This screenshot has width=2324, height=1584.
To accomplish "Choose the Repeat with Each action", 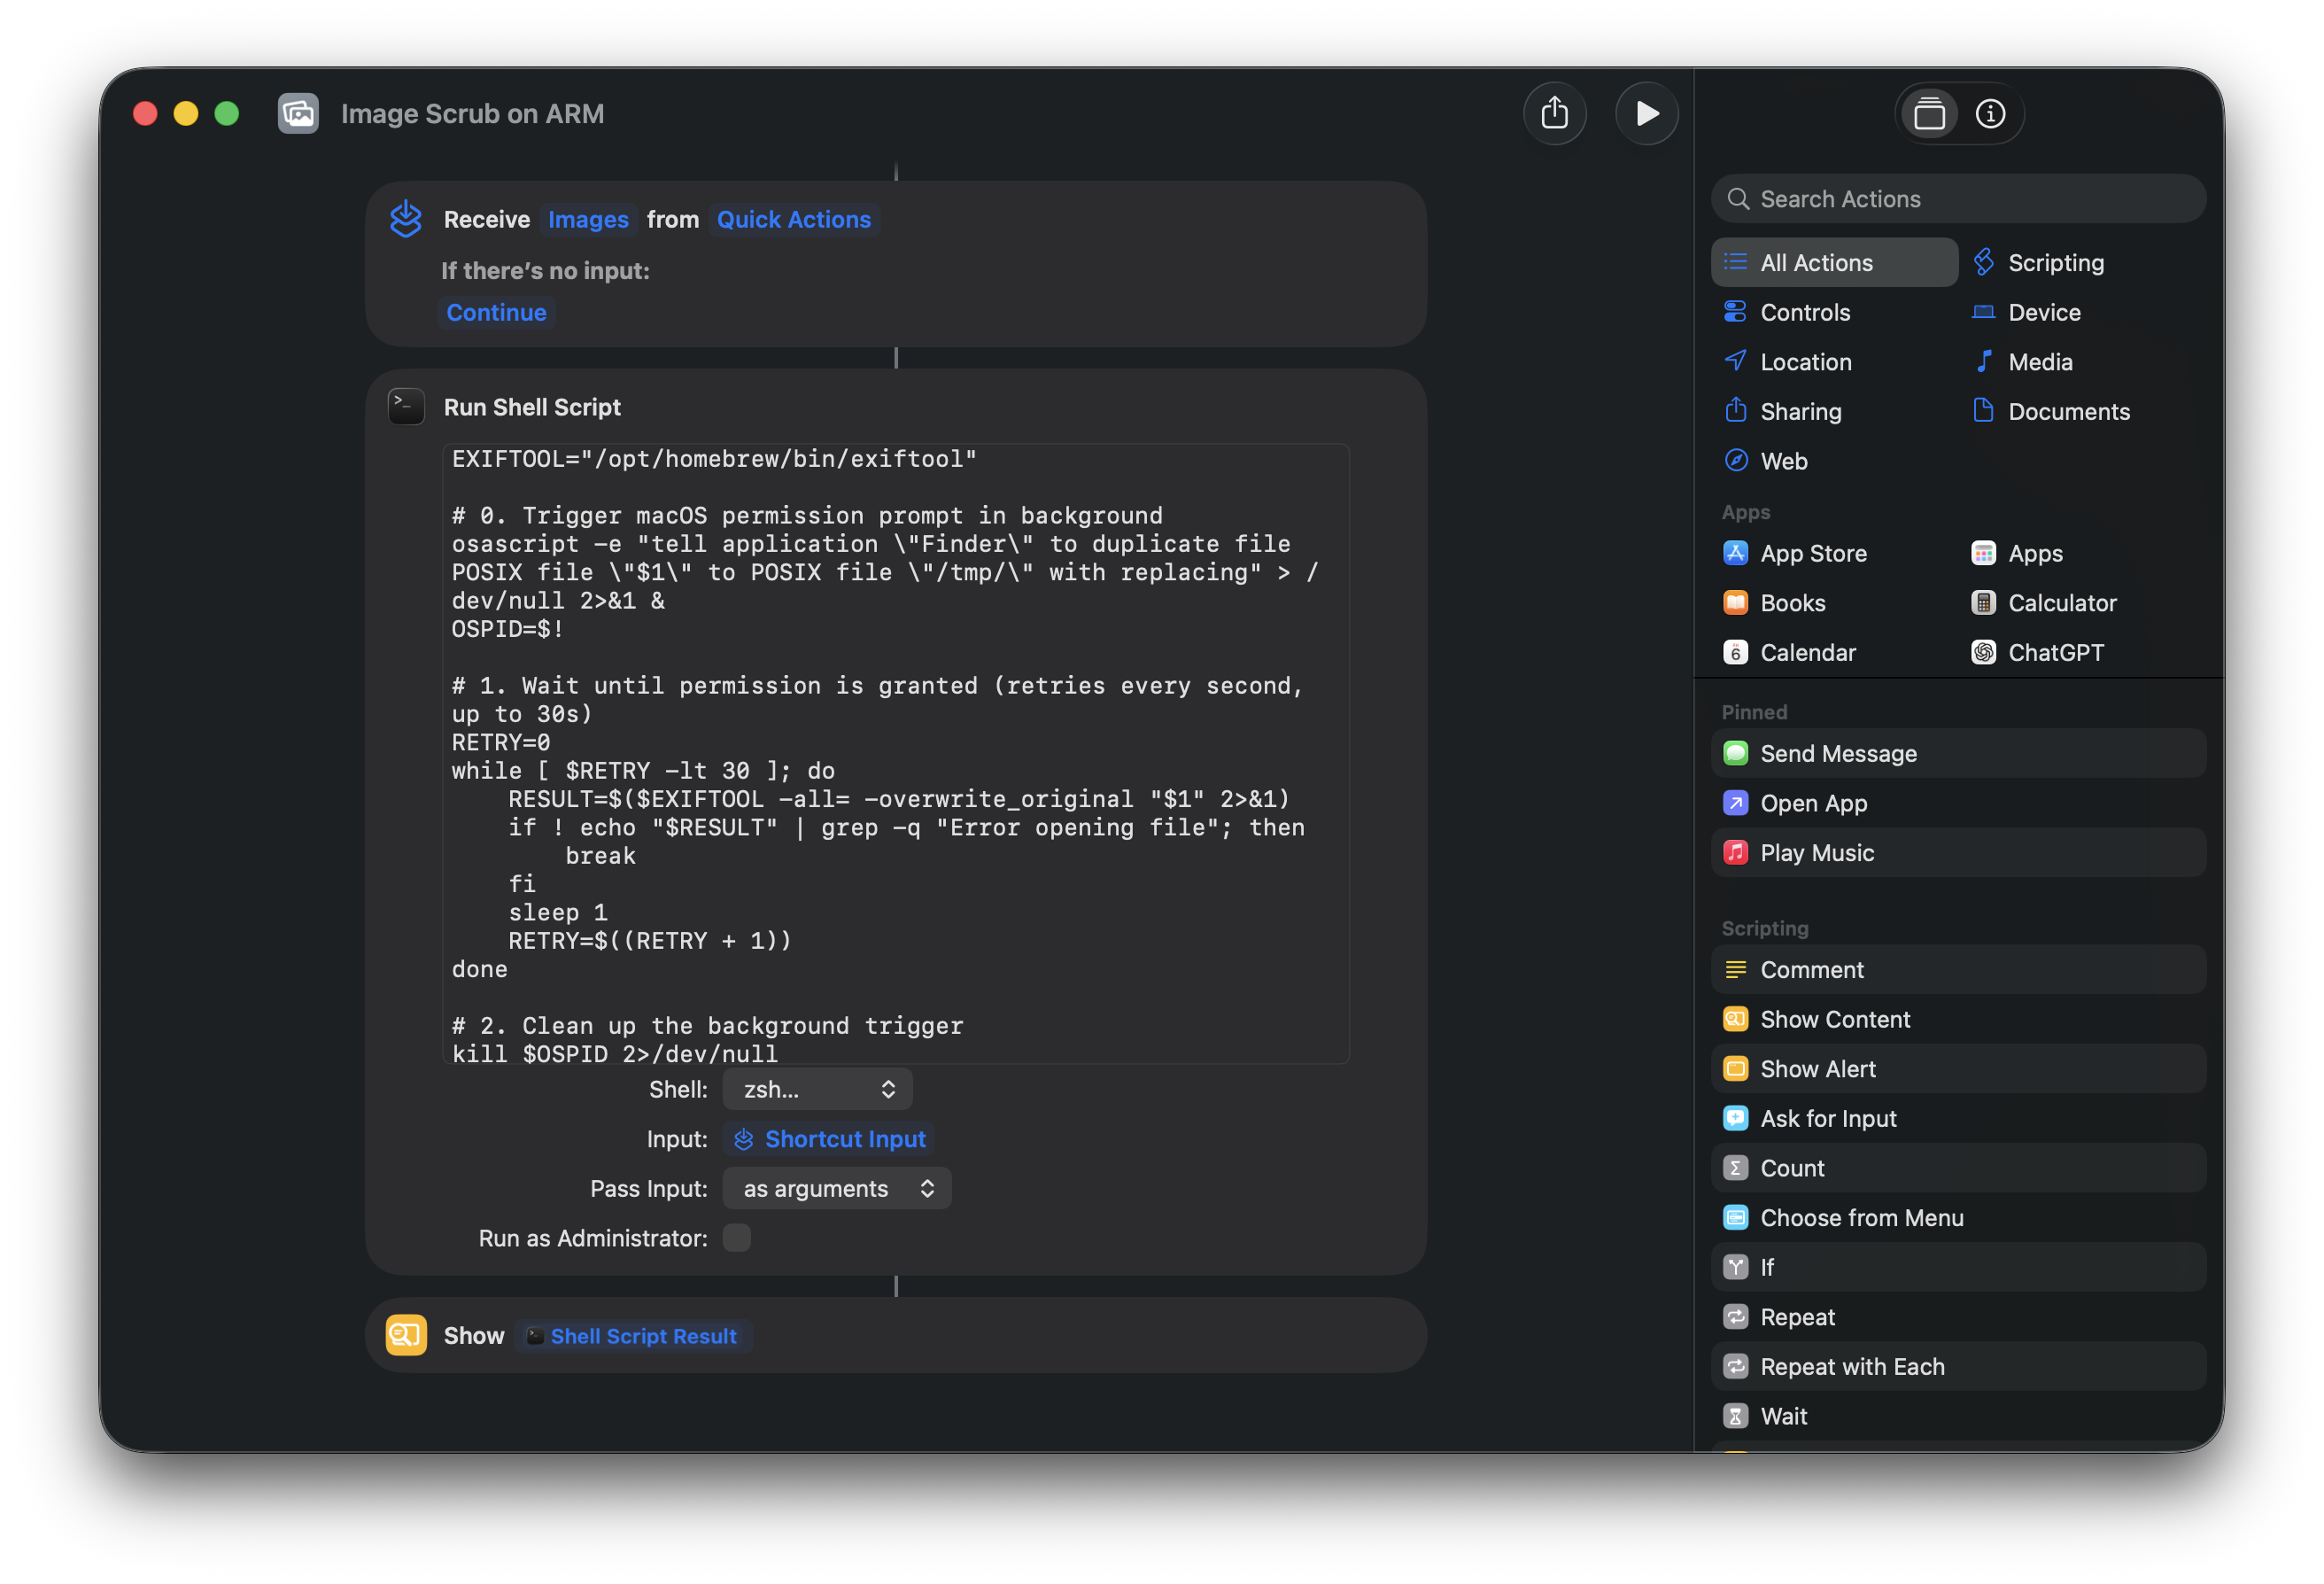I will pos(1852,1366).
